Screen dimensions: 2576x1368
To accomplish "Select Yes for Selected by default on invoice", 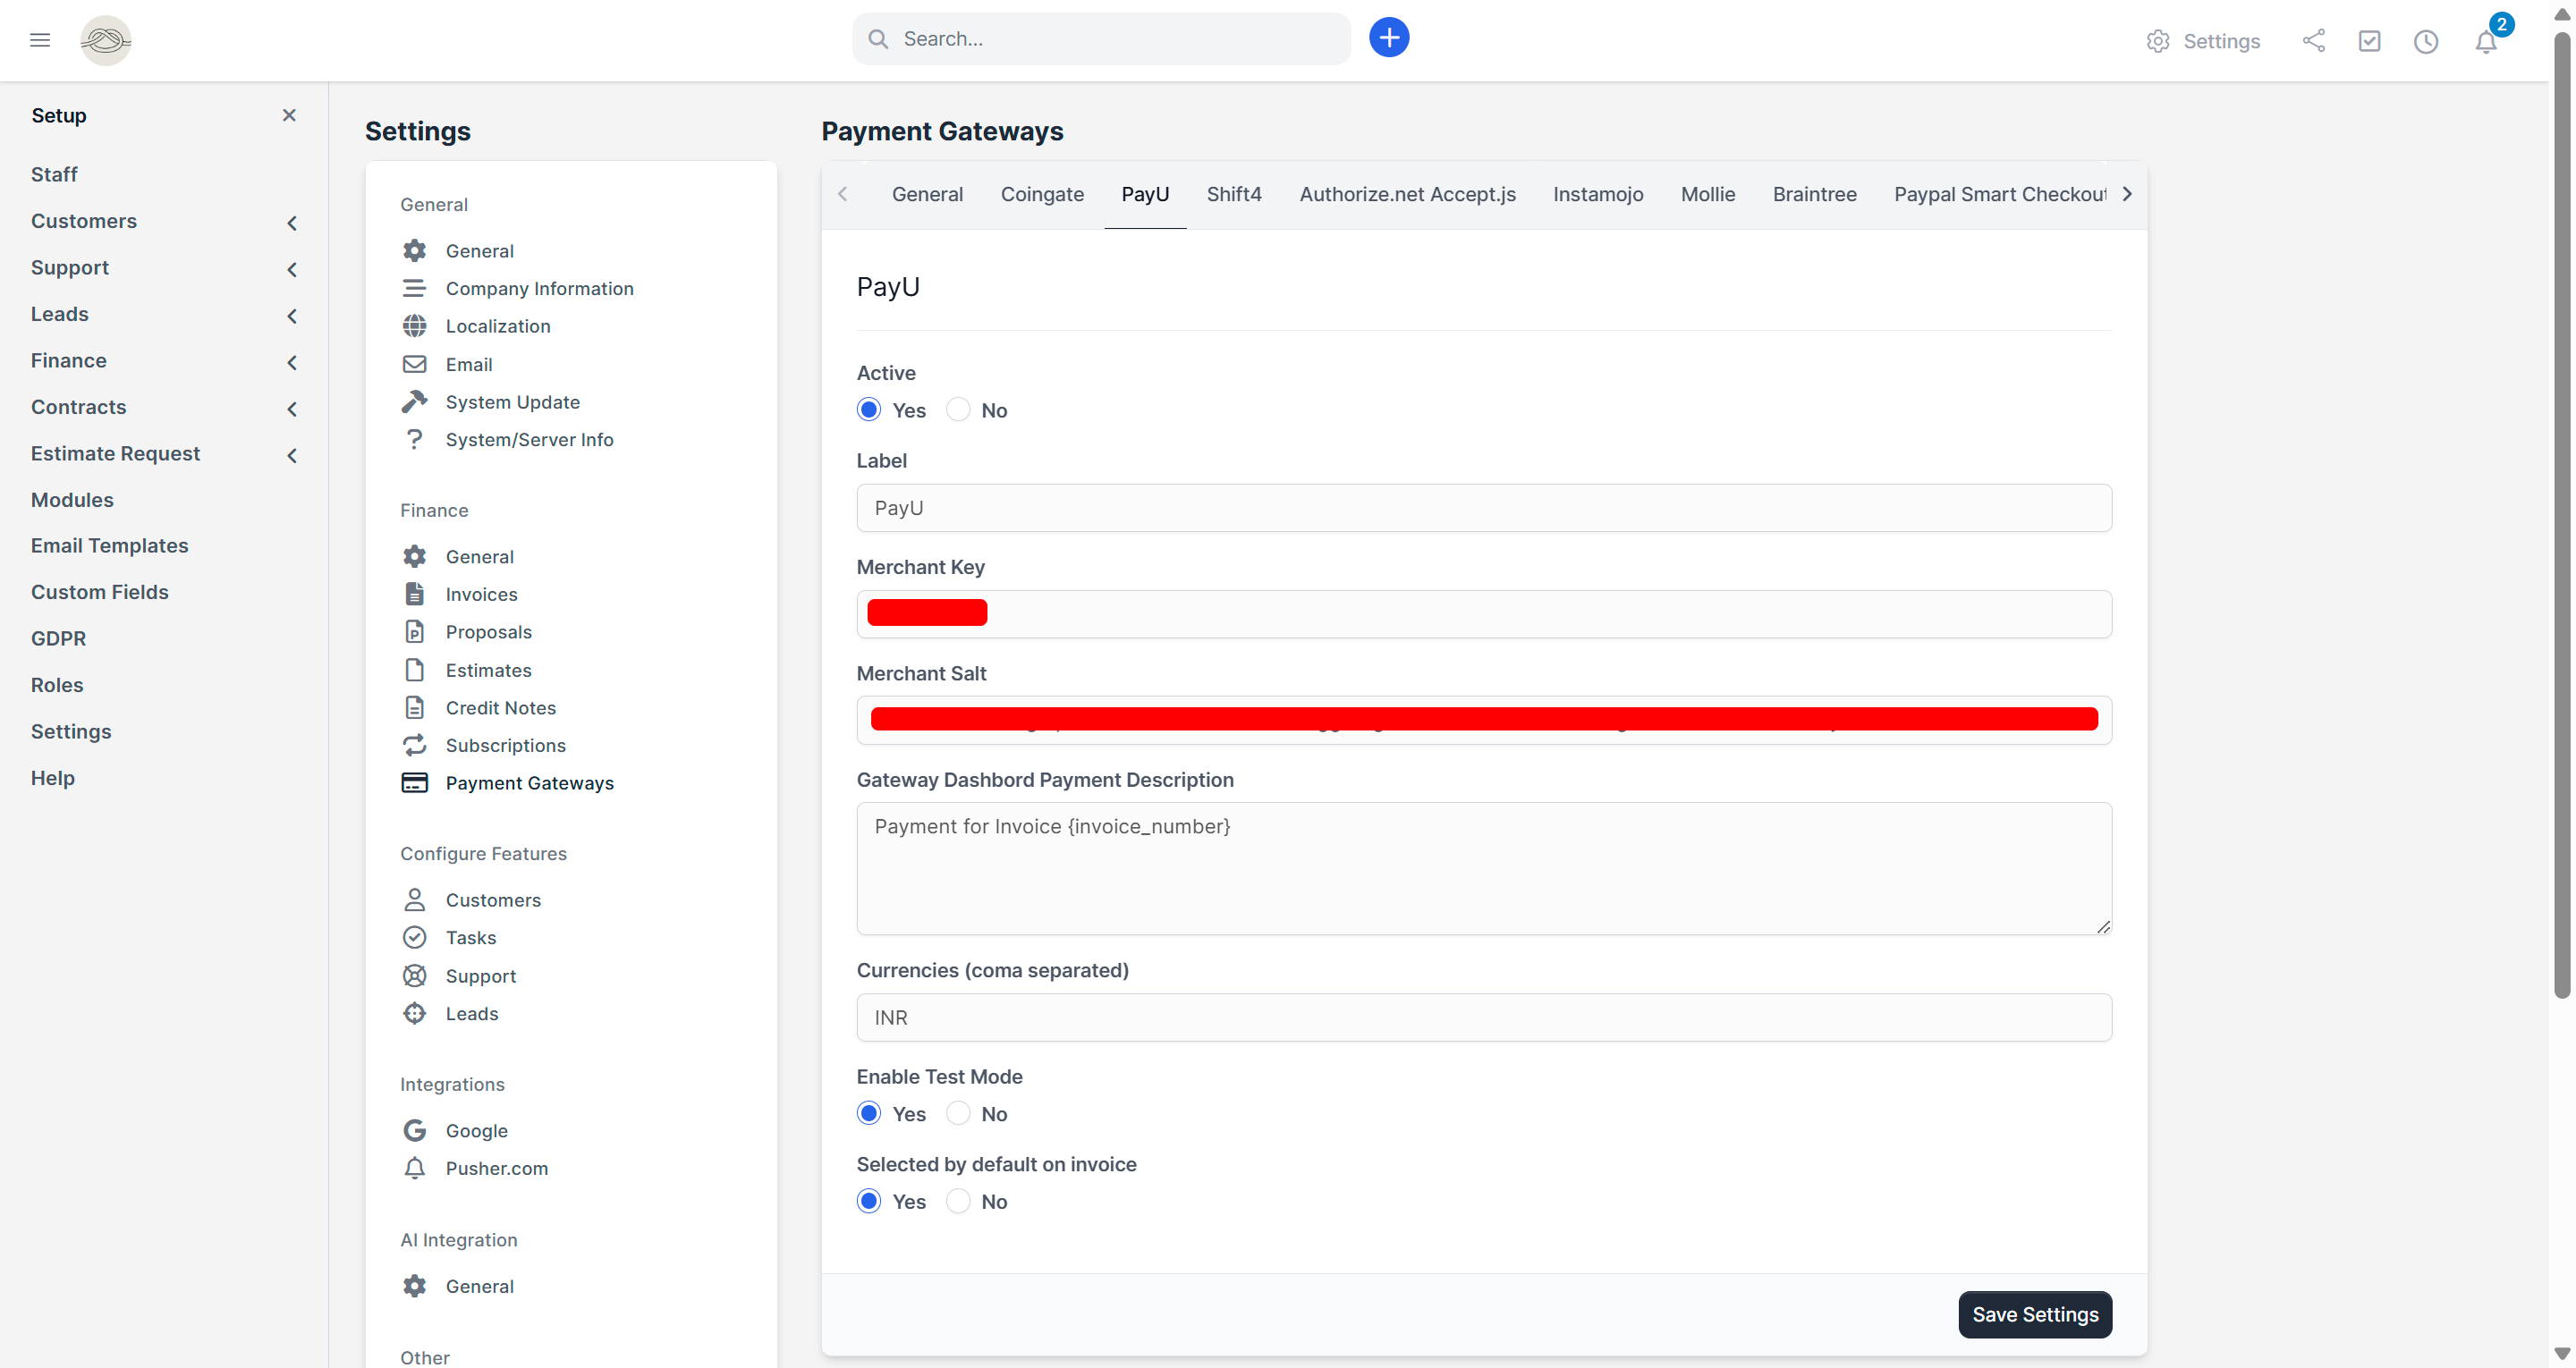I will (x=867, y=1200).
